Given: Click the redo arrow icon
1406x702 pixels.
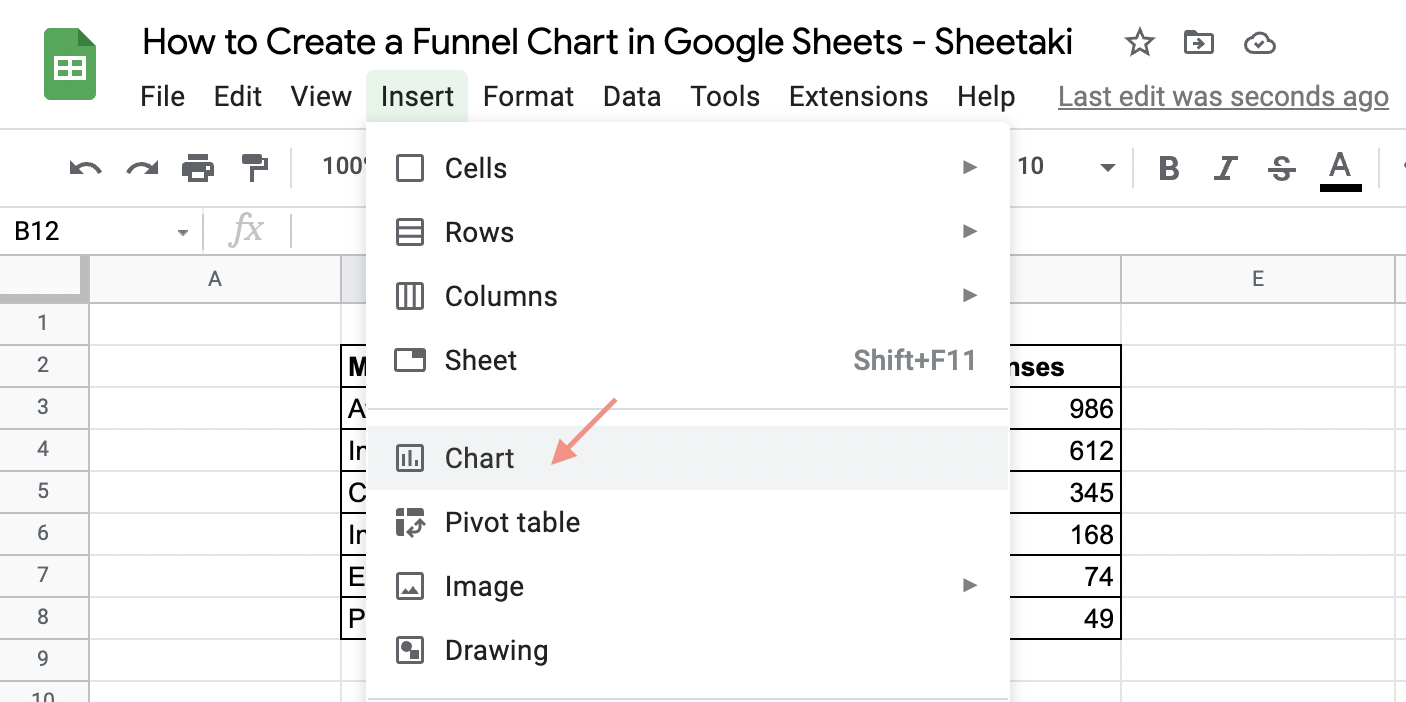Looking at the screenshot, I should tap(142, 168).
